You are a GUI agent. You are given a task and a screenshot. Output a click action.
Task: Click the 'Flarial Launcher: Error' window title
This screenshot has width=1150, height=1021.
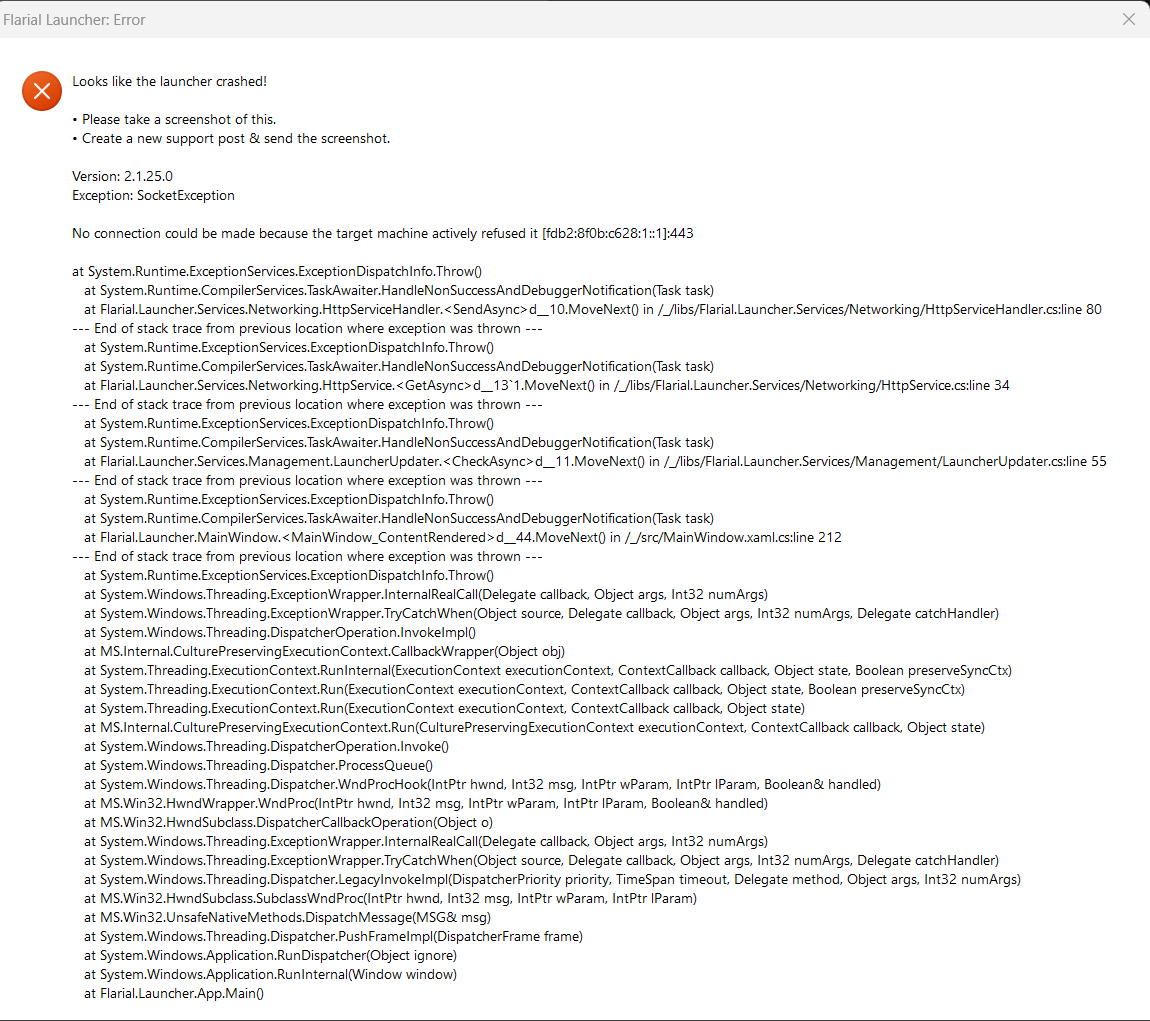coord(73,19)
